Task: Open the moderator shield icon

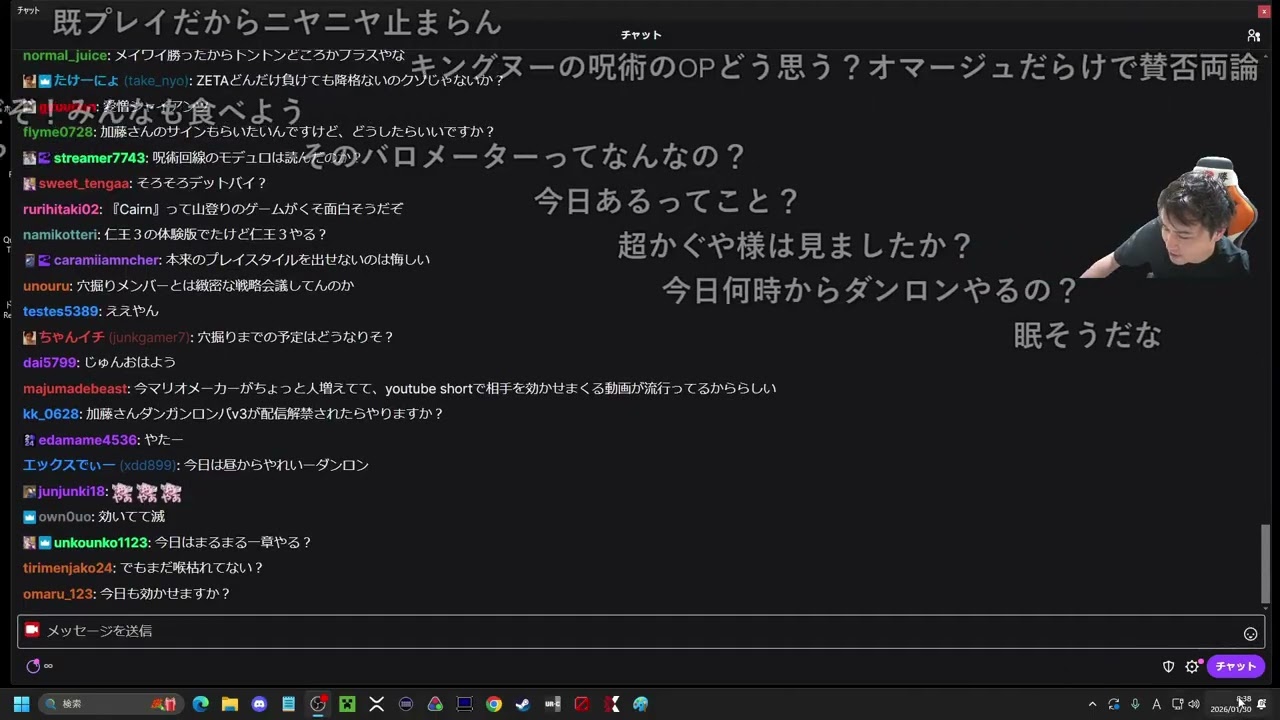Action: pyautogui.click(x=1168, y=666)
